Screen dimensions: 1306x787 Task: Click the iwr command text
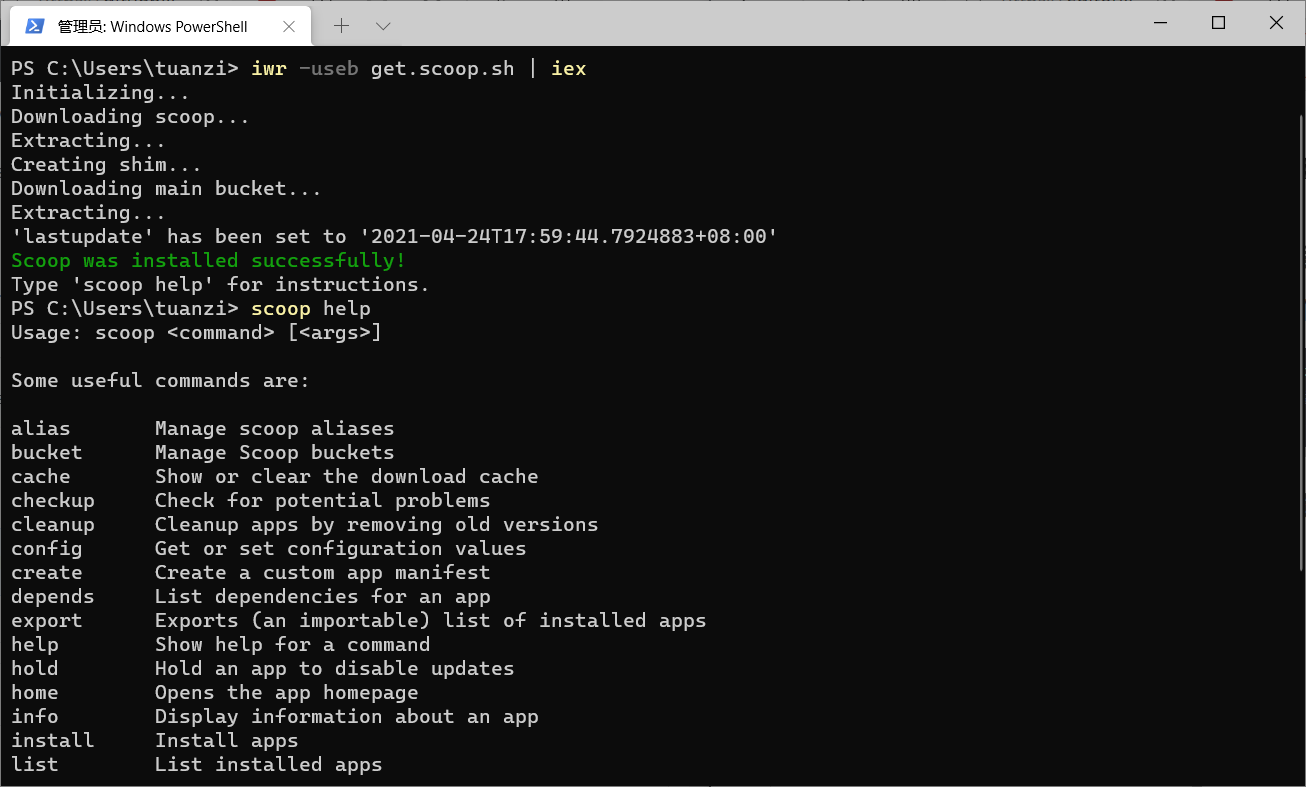pos(268,68)
